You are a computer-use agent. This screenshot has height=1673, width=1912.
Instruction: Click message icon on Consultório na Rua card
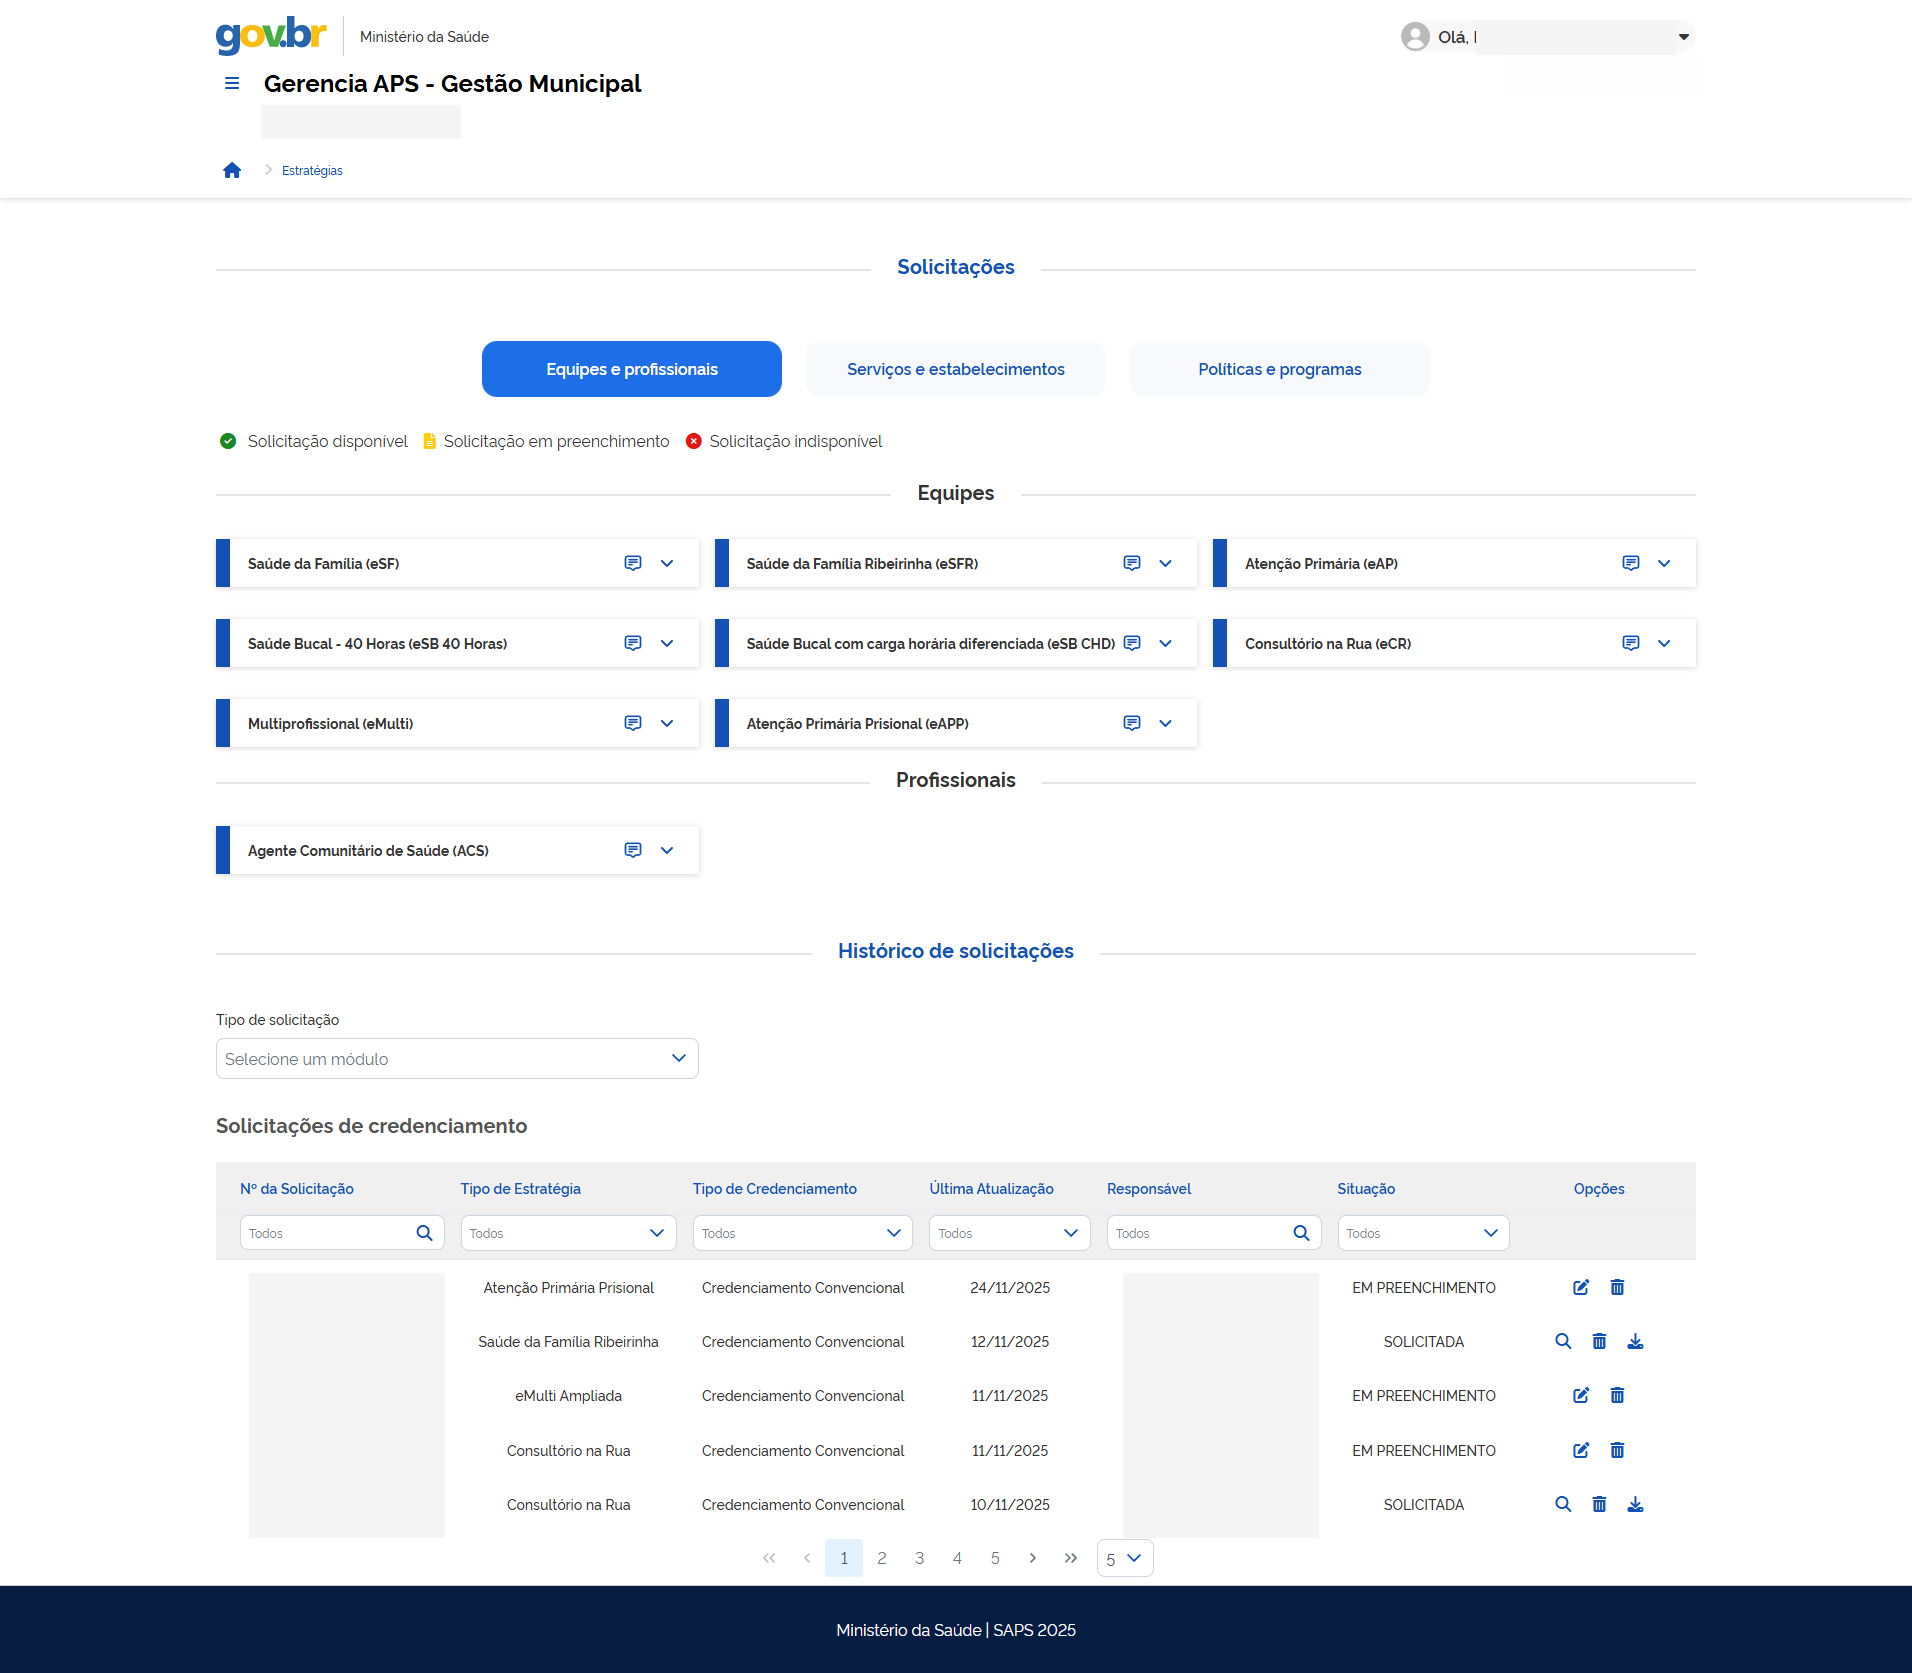click(x=1630, y=644)
